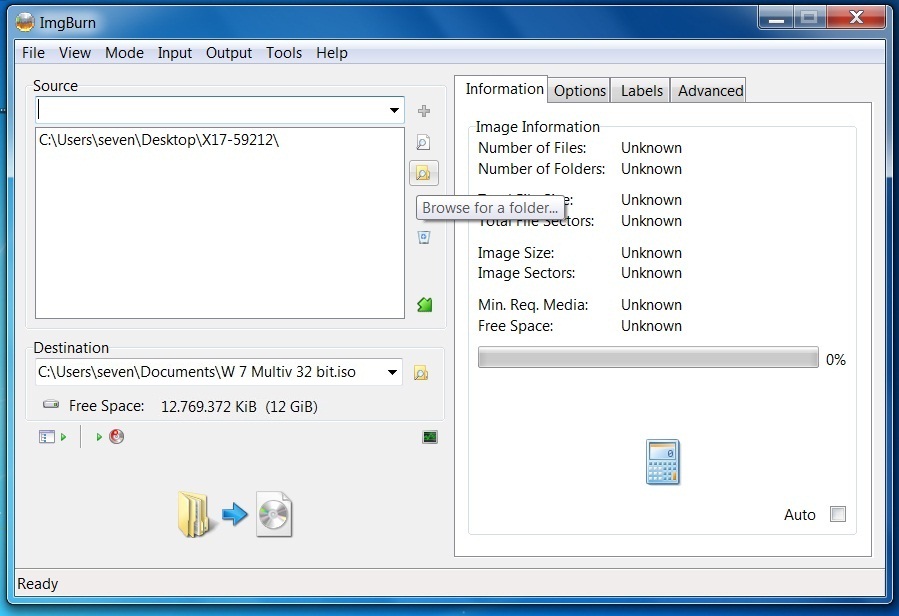Open the queue window icon with green arrow
The width and height of the screenshot is (899, 616).
click(x=53, y=437)
